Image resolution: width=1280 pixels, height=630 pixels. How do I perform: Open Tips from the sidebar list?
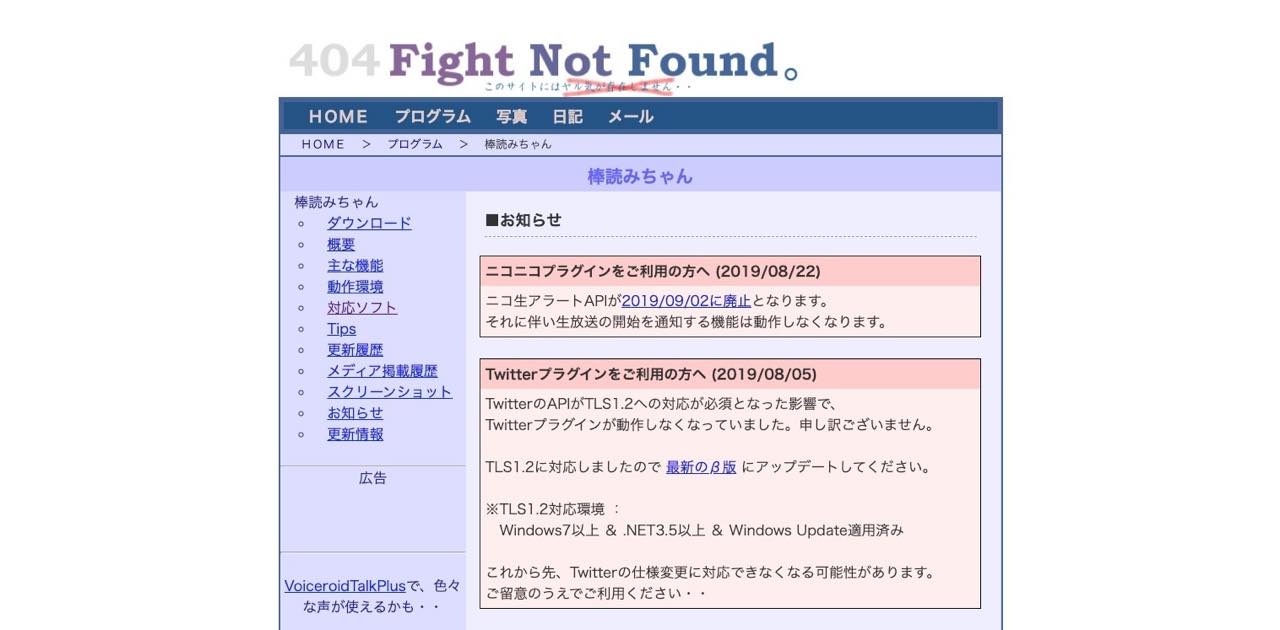(341, 329)
